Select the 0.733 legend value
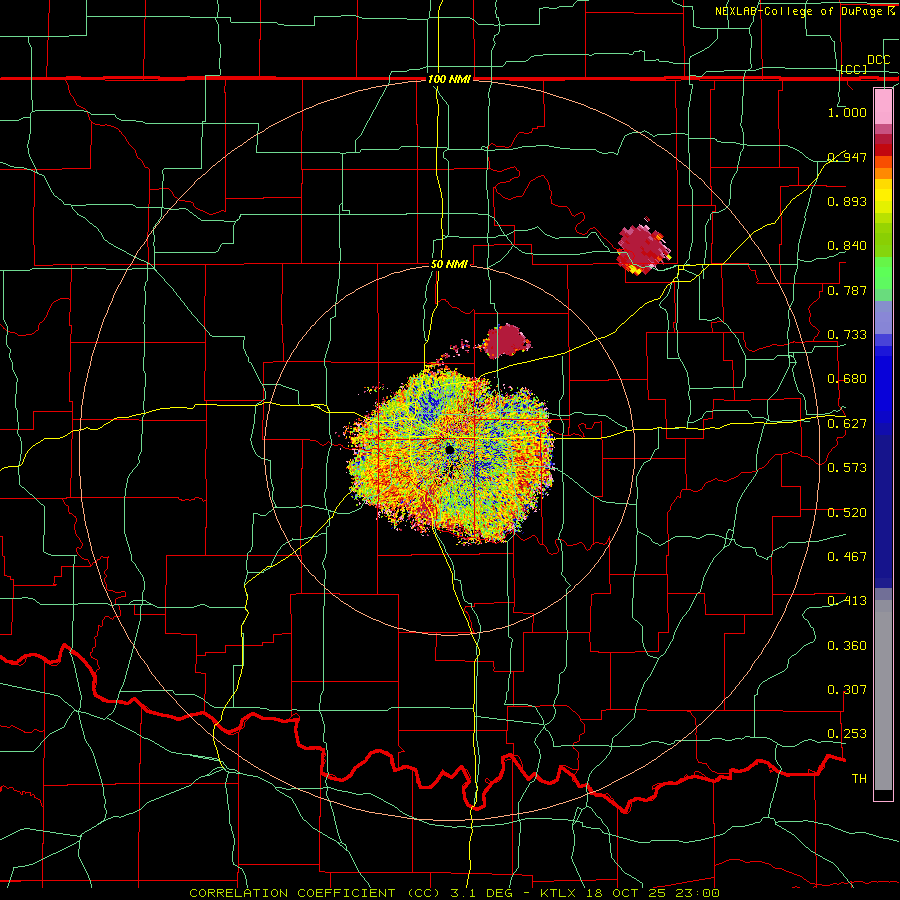900x900 pixels. point(847,335)
